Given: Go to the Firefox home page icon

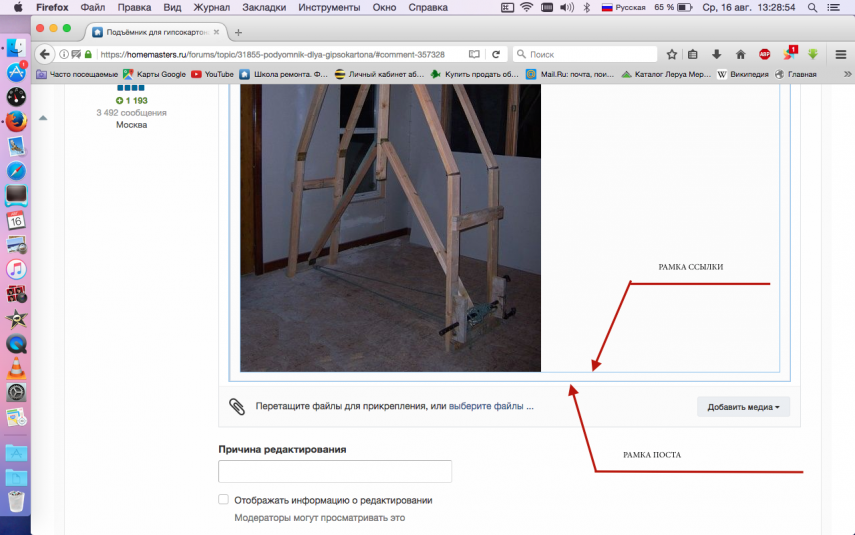Looking at the screenshot, I should pos(740,54).
